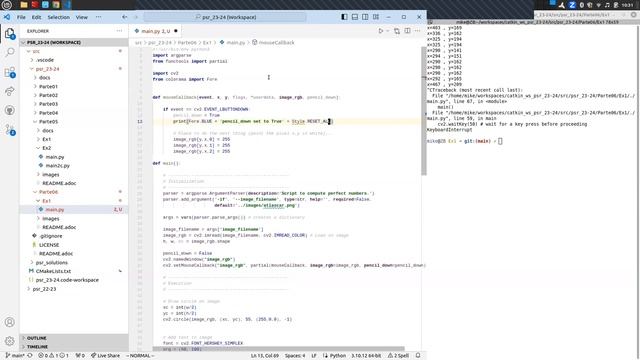
Task: Click the workspace search command center
Action: (x=225, y=17)
